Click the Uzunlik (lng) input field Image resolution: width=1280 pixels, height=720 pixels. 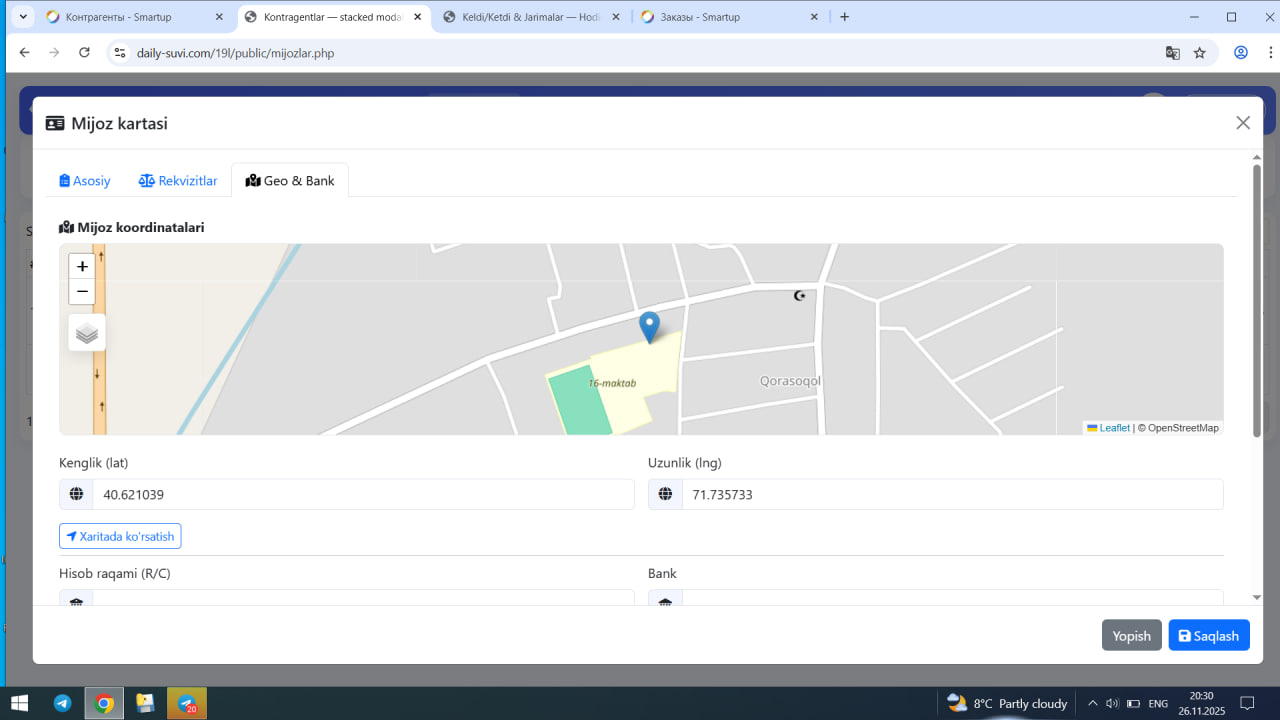951,494
